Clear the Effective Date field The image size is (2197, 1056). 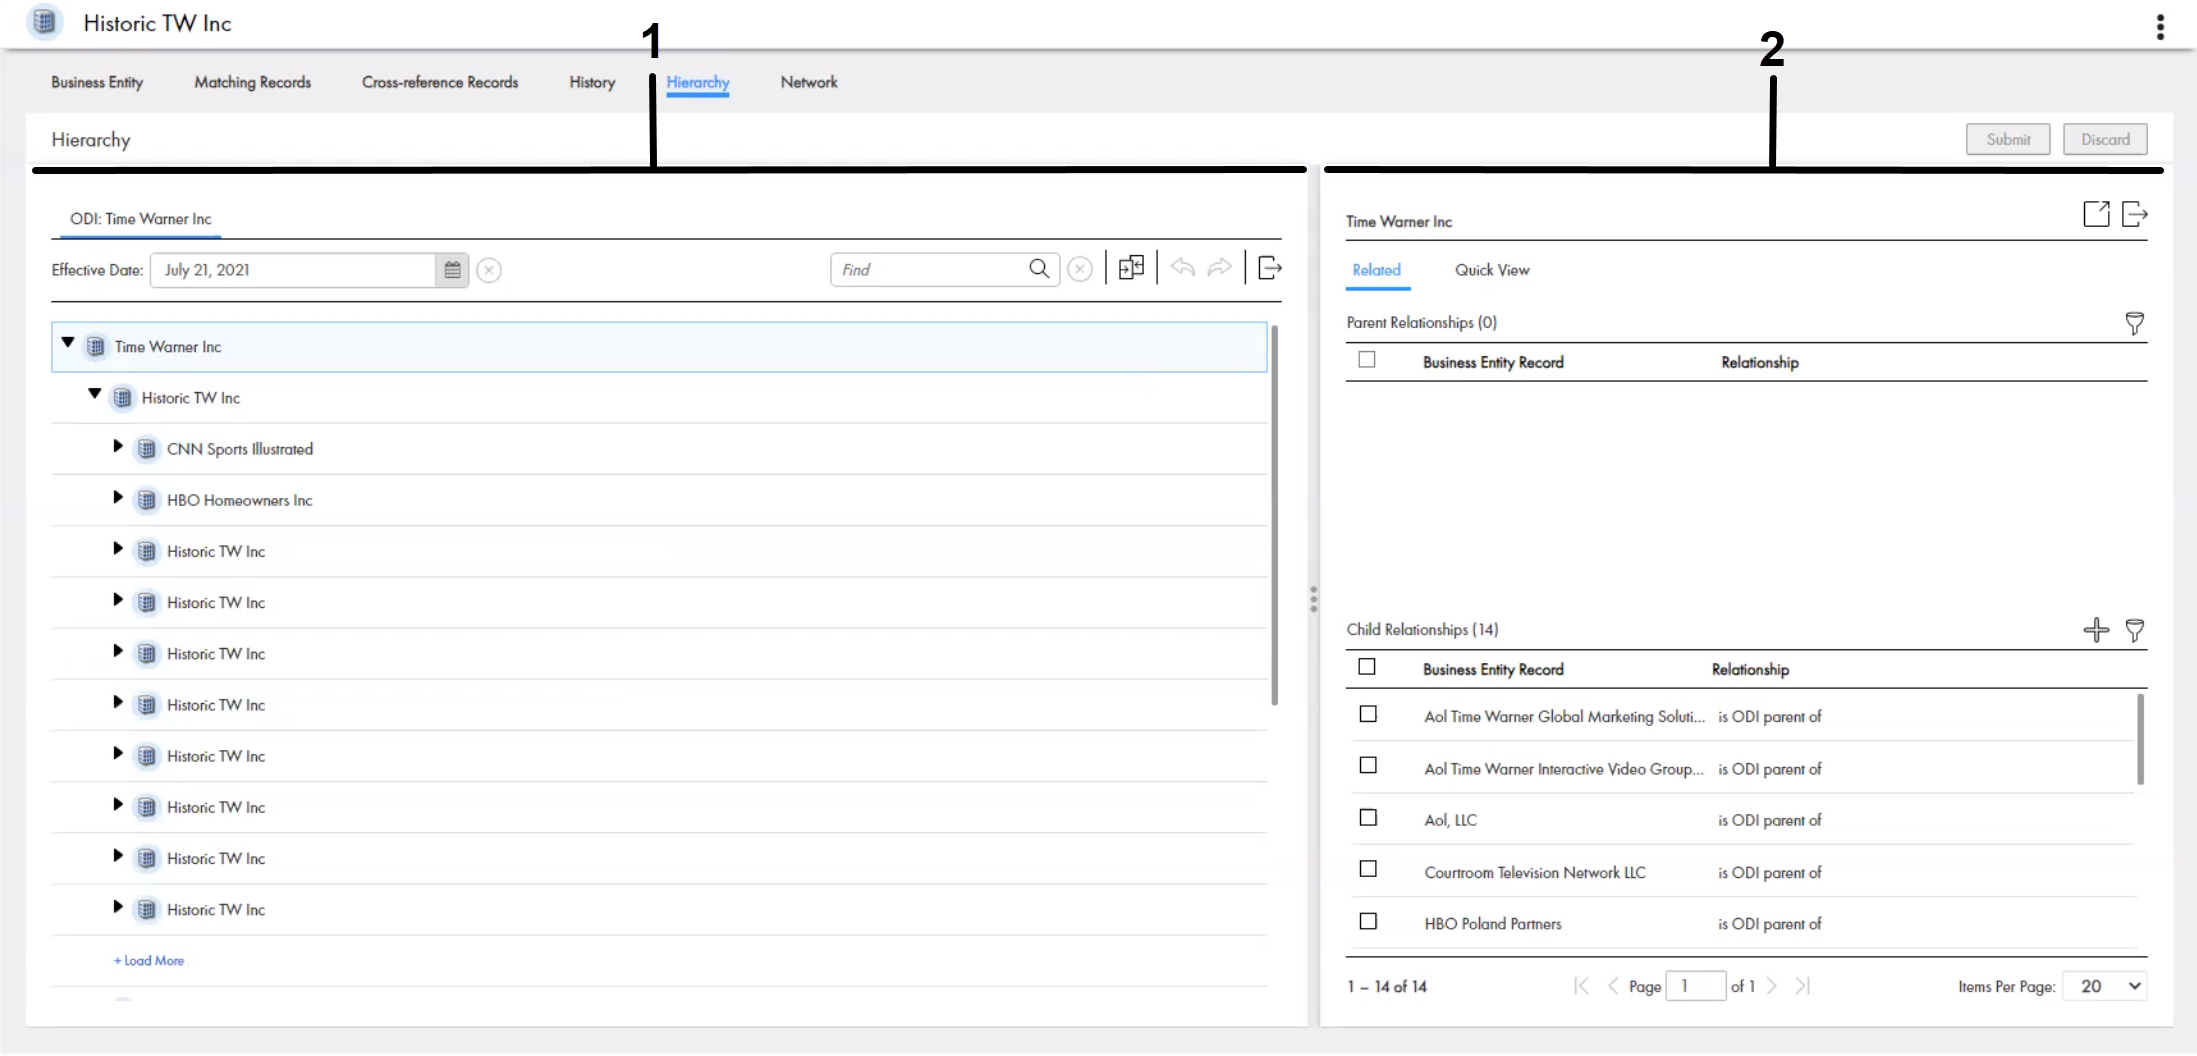pos(489,270)
